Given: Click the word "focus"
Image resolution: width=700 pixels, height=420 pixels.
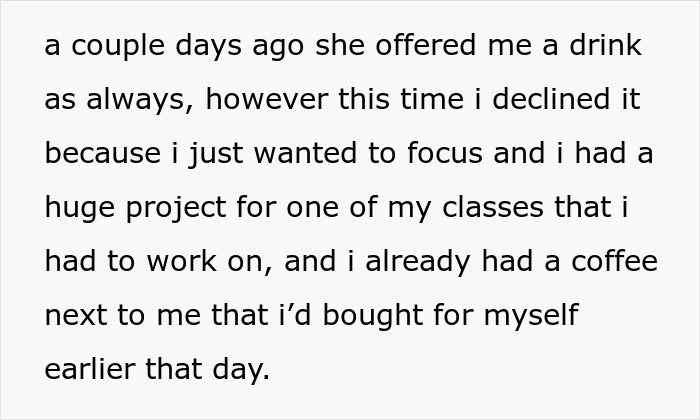Looking at the screenshot, I should 428,155.
